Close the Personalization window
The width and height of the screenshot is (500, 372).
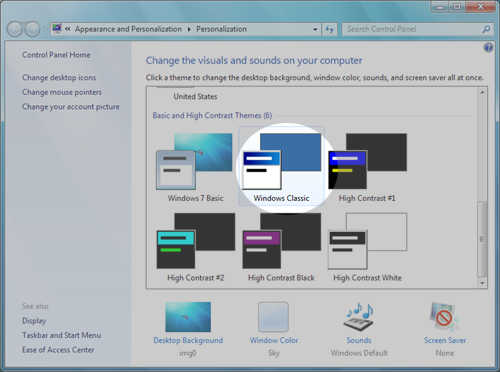click(480, 7)
